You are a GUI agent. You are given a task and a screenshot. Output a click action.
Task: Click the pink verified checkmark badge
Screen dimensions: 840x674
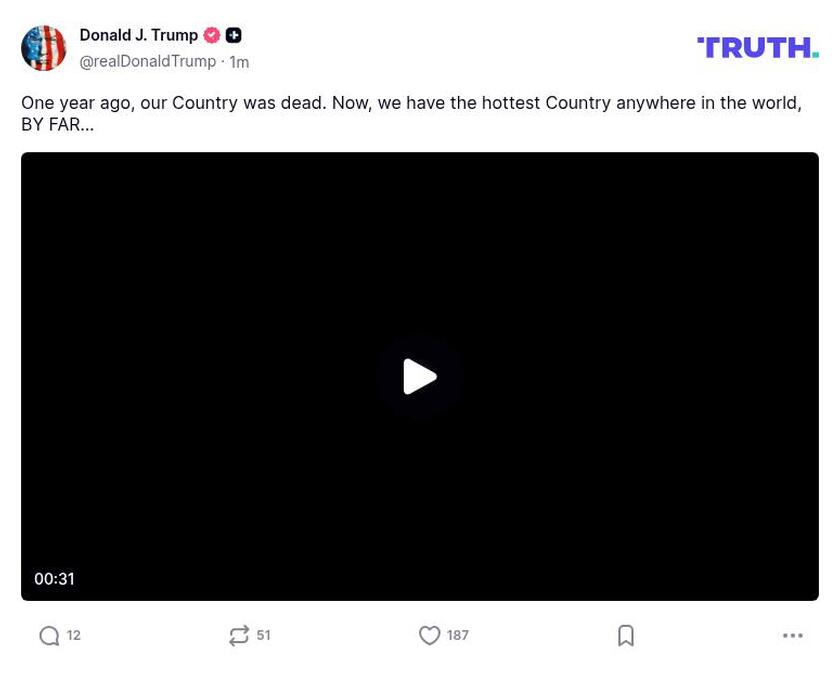click(x=211, y=35)
